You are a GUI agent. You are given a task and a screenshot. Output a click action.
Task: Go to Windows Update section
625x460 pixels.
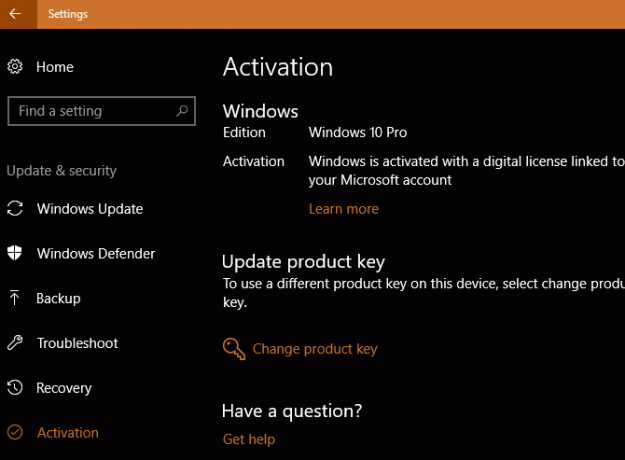[90, 209]
